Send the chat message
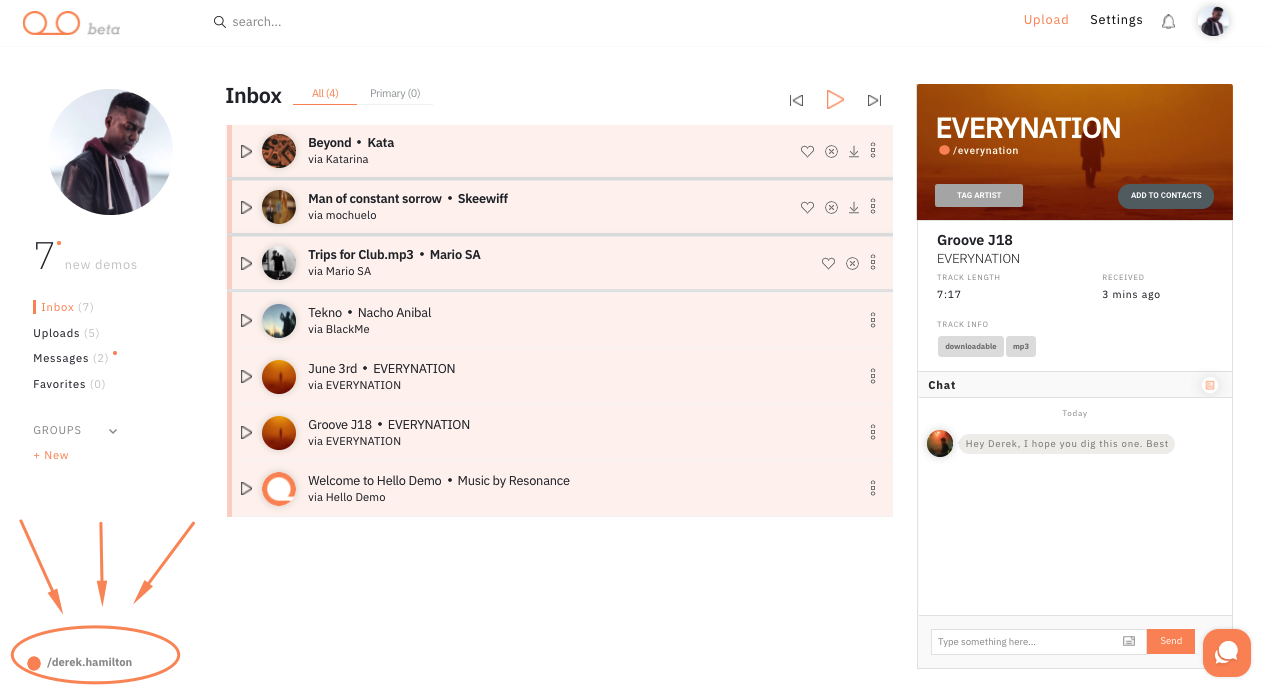 click(x=1171, y=641)
